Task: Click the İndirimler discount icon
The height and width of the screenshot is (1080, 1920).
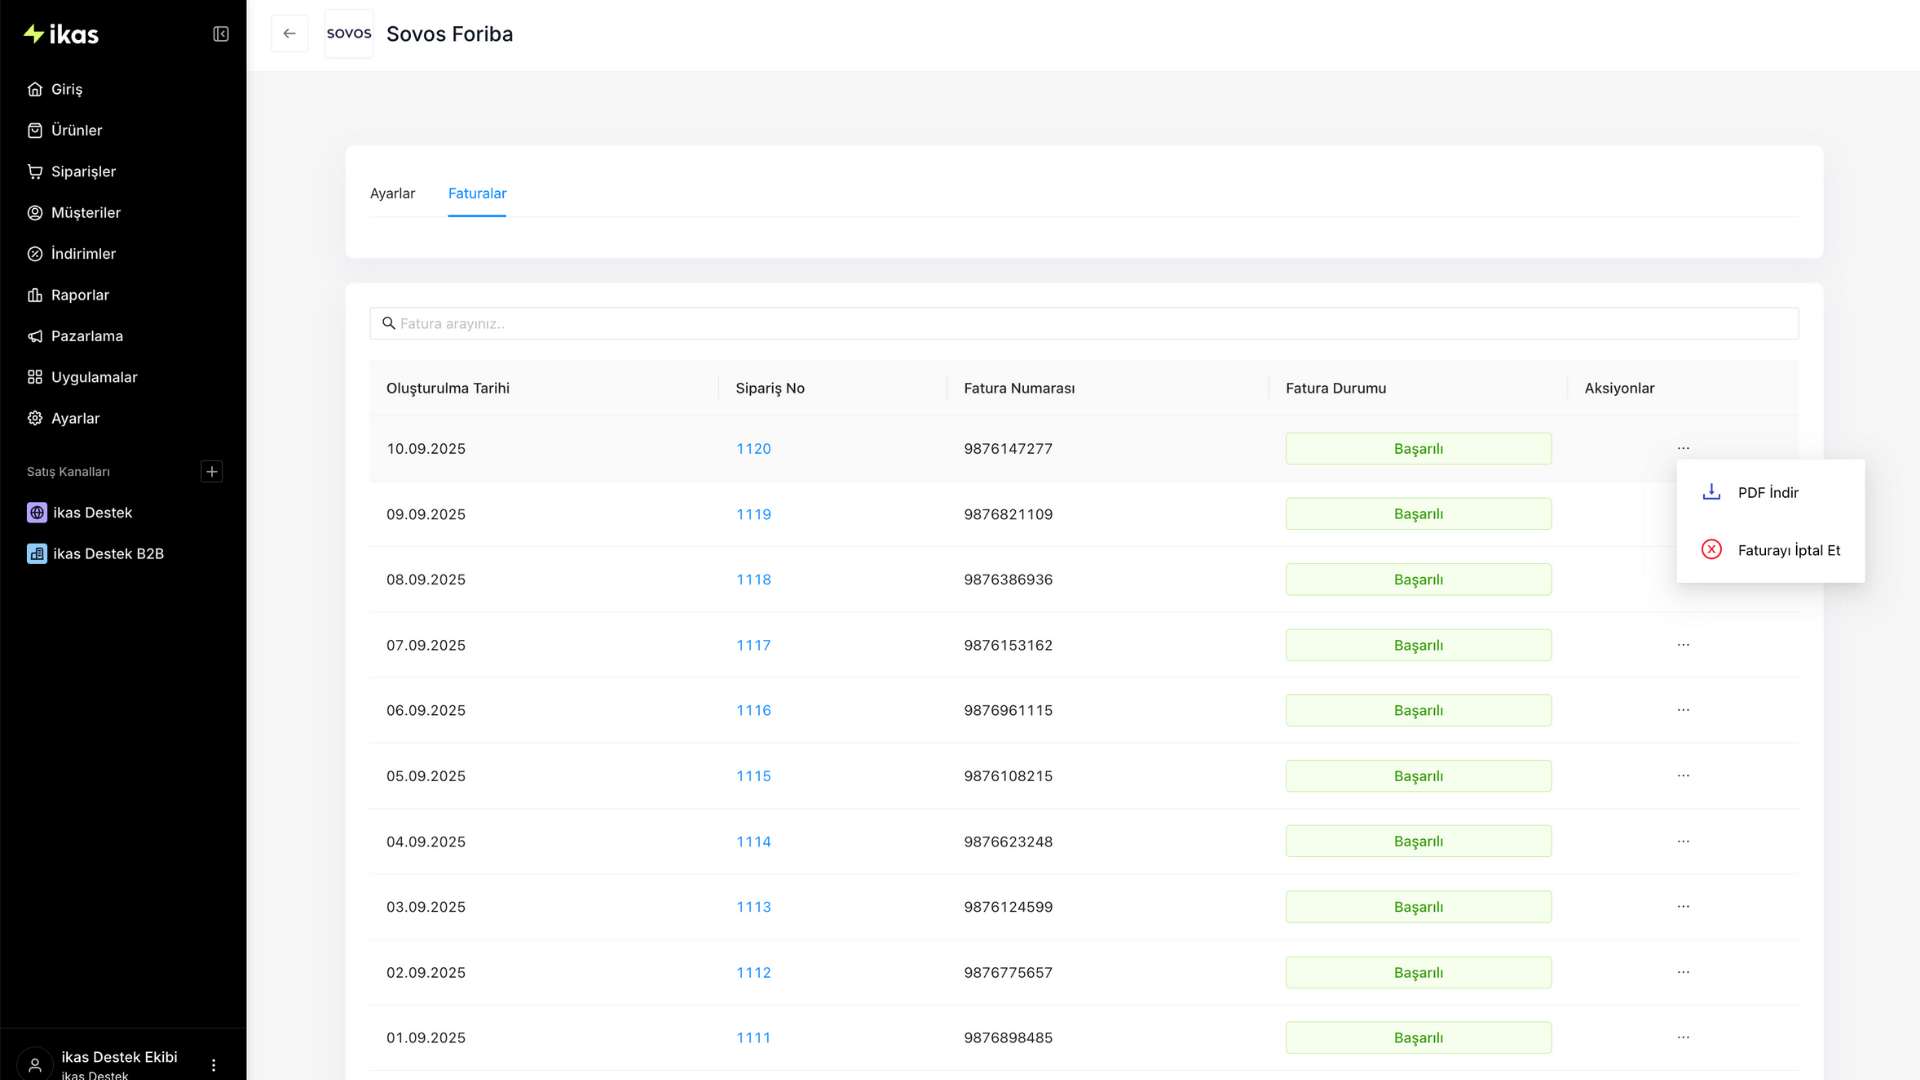Action: [x=35, y=254]
